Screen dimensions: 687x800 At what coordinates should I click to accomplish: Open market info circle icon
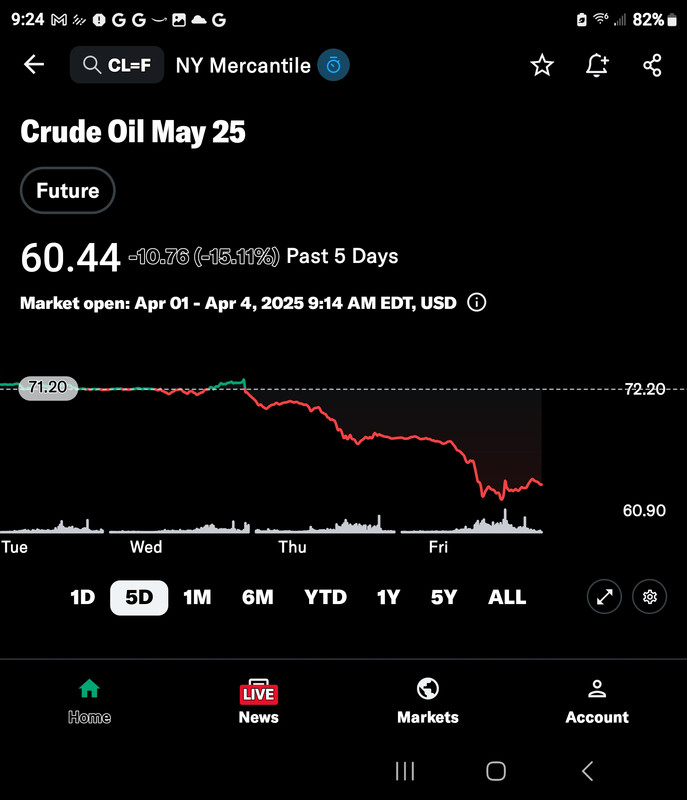coord(477,303)
